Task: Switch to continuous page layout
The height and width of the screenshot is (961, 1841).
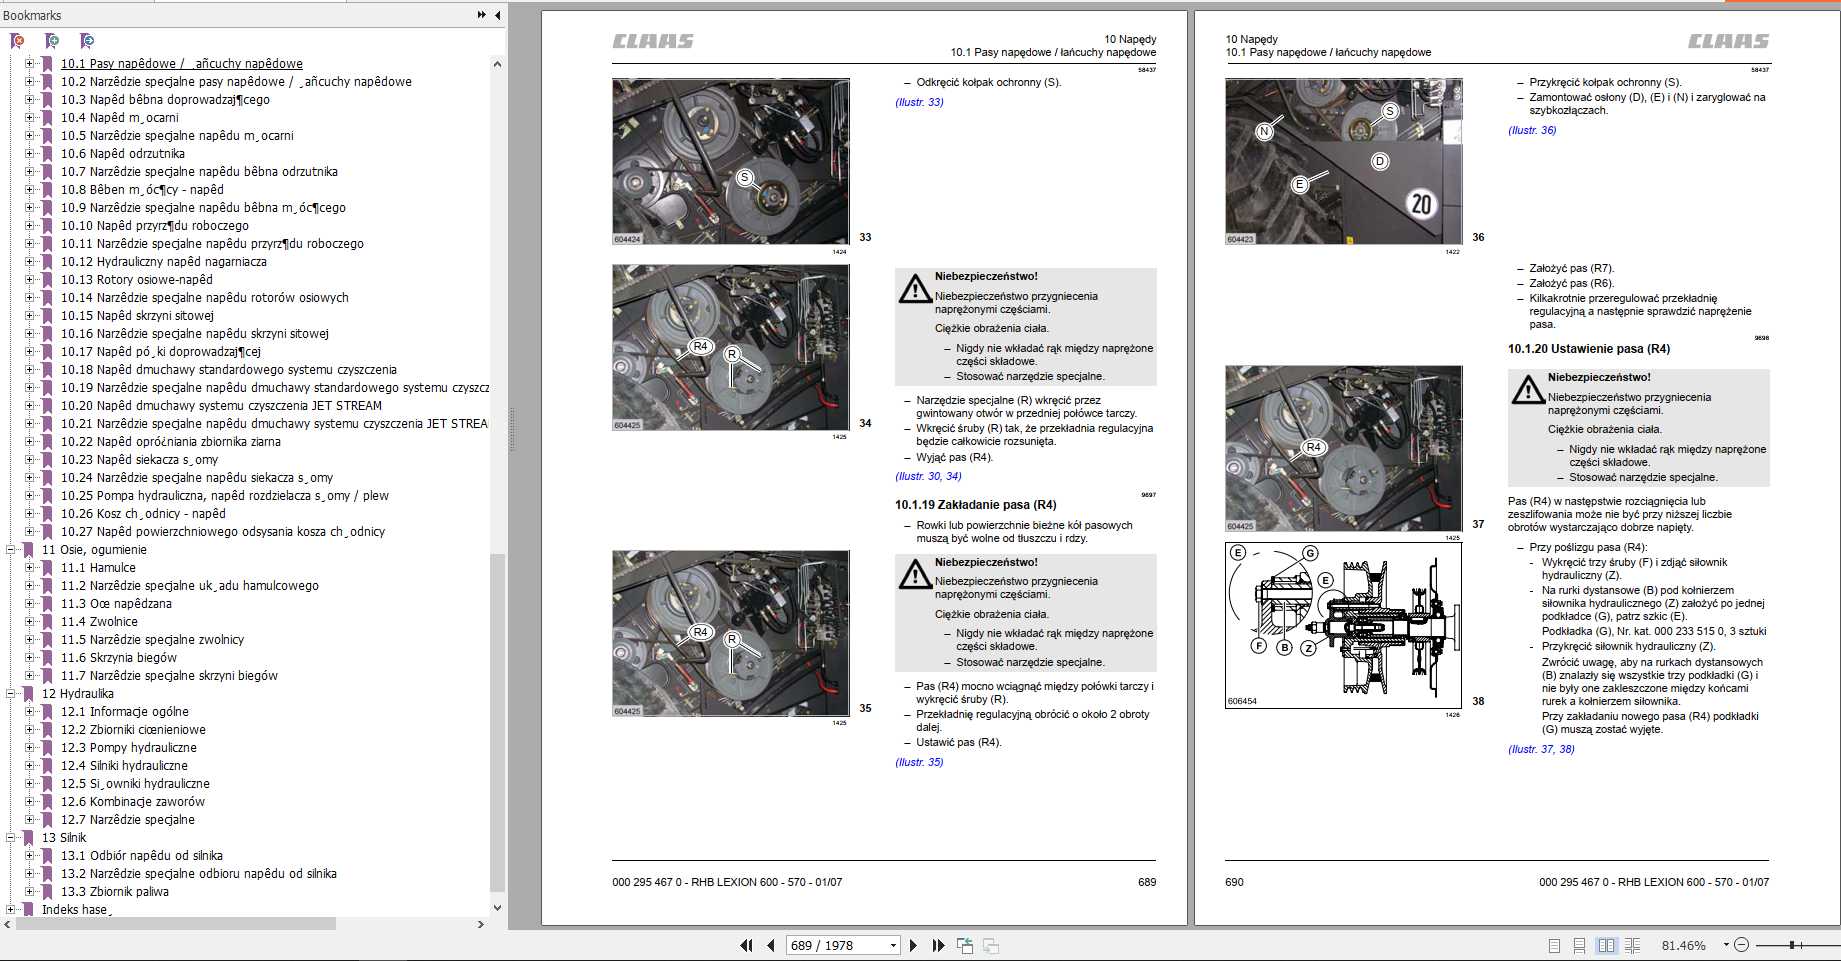Action: pyautogui.click(x=1579, y=945)
